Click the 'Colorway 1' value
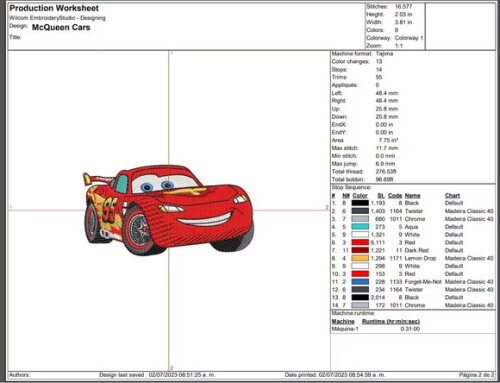500x383 pixels. [x=409, y=38]
